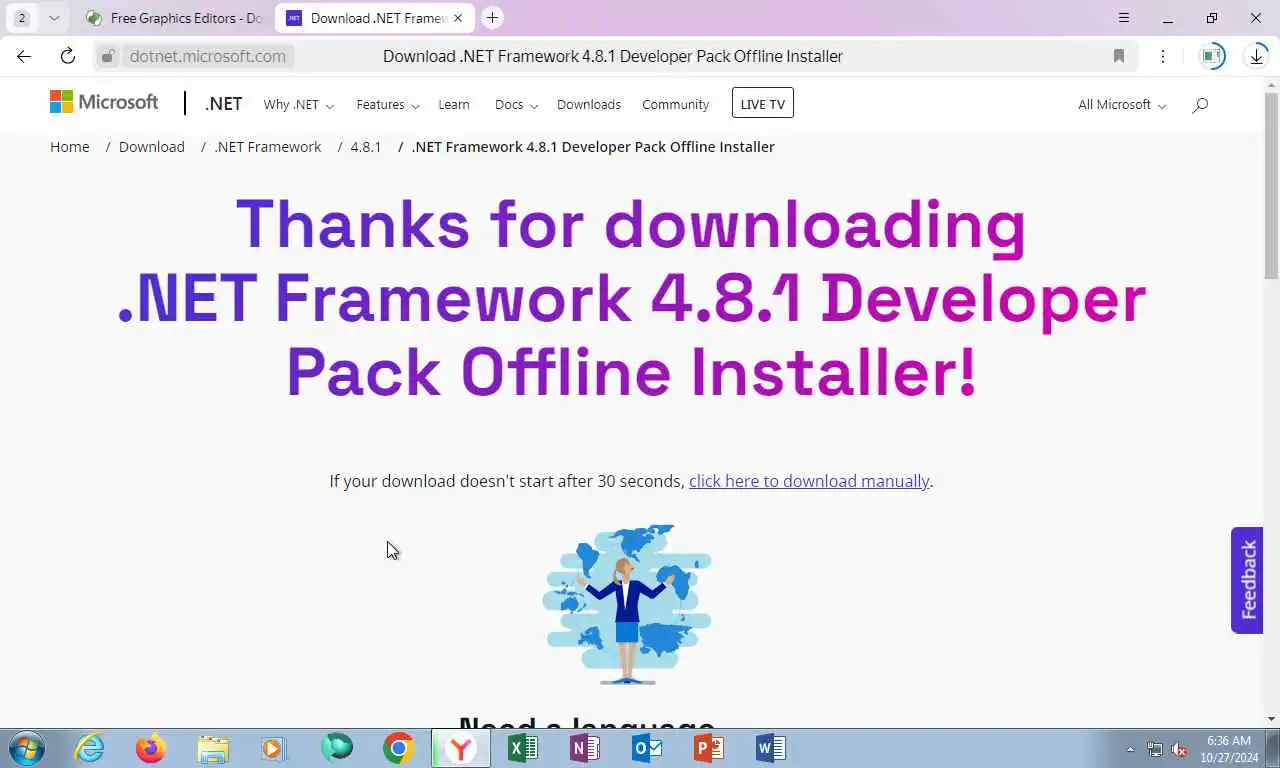1280x768 pixels.
Task: Open the browser three-dot menu
Action: coord(1163,56)
